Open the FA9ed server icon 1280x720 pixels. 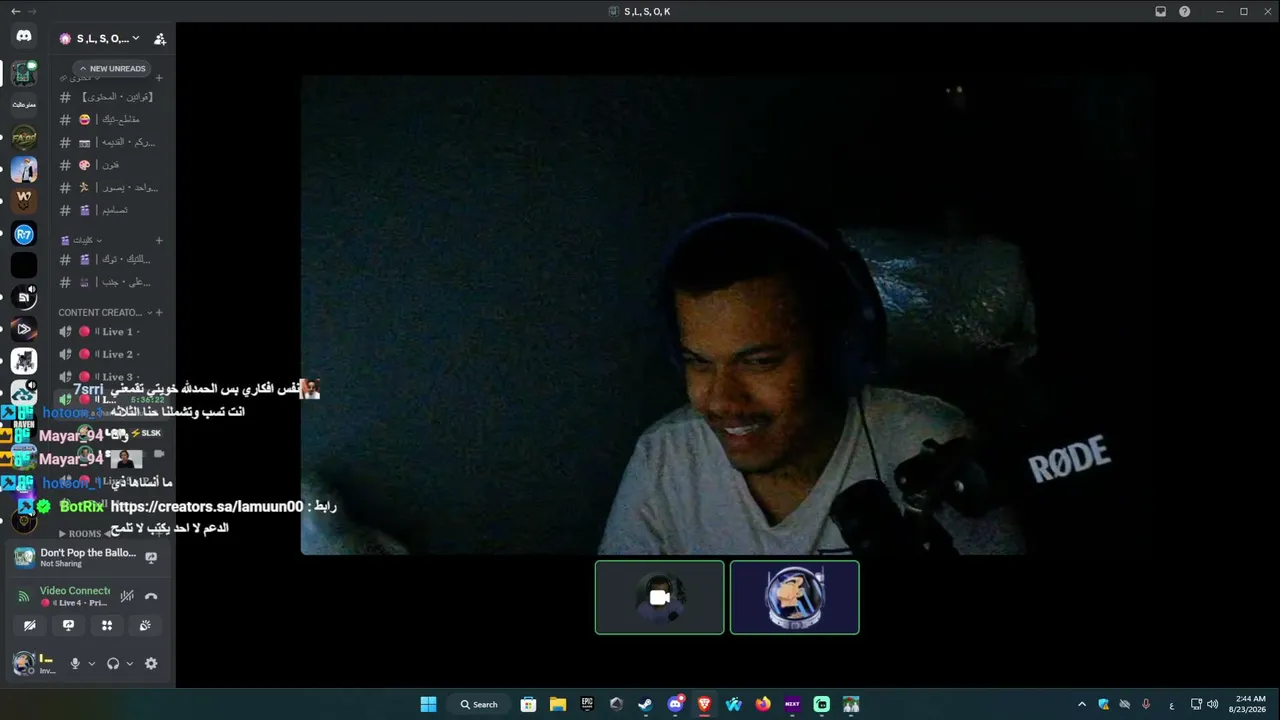pyautogui.click(x=24, y=137)
